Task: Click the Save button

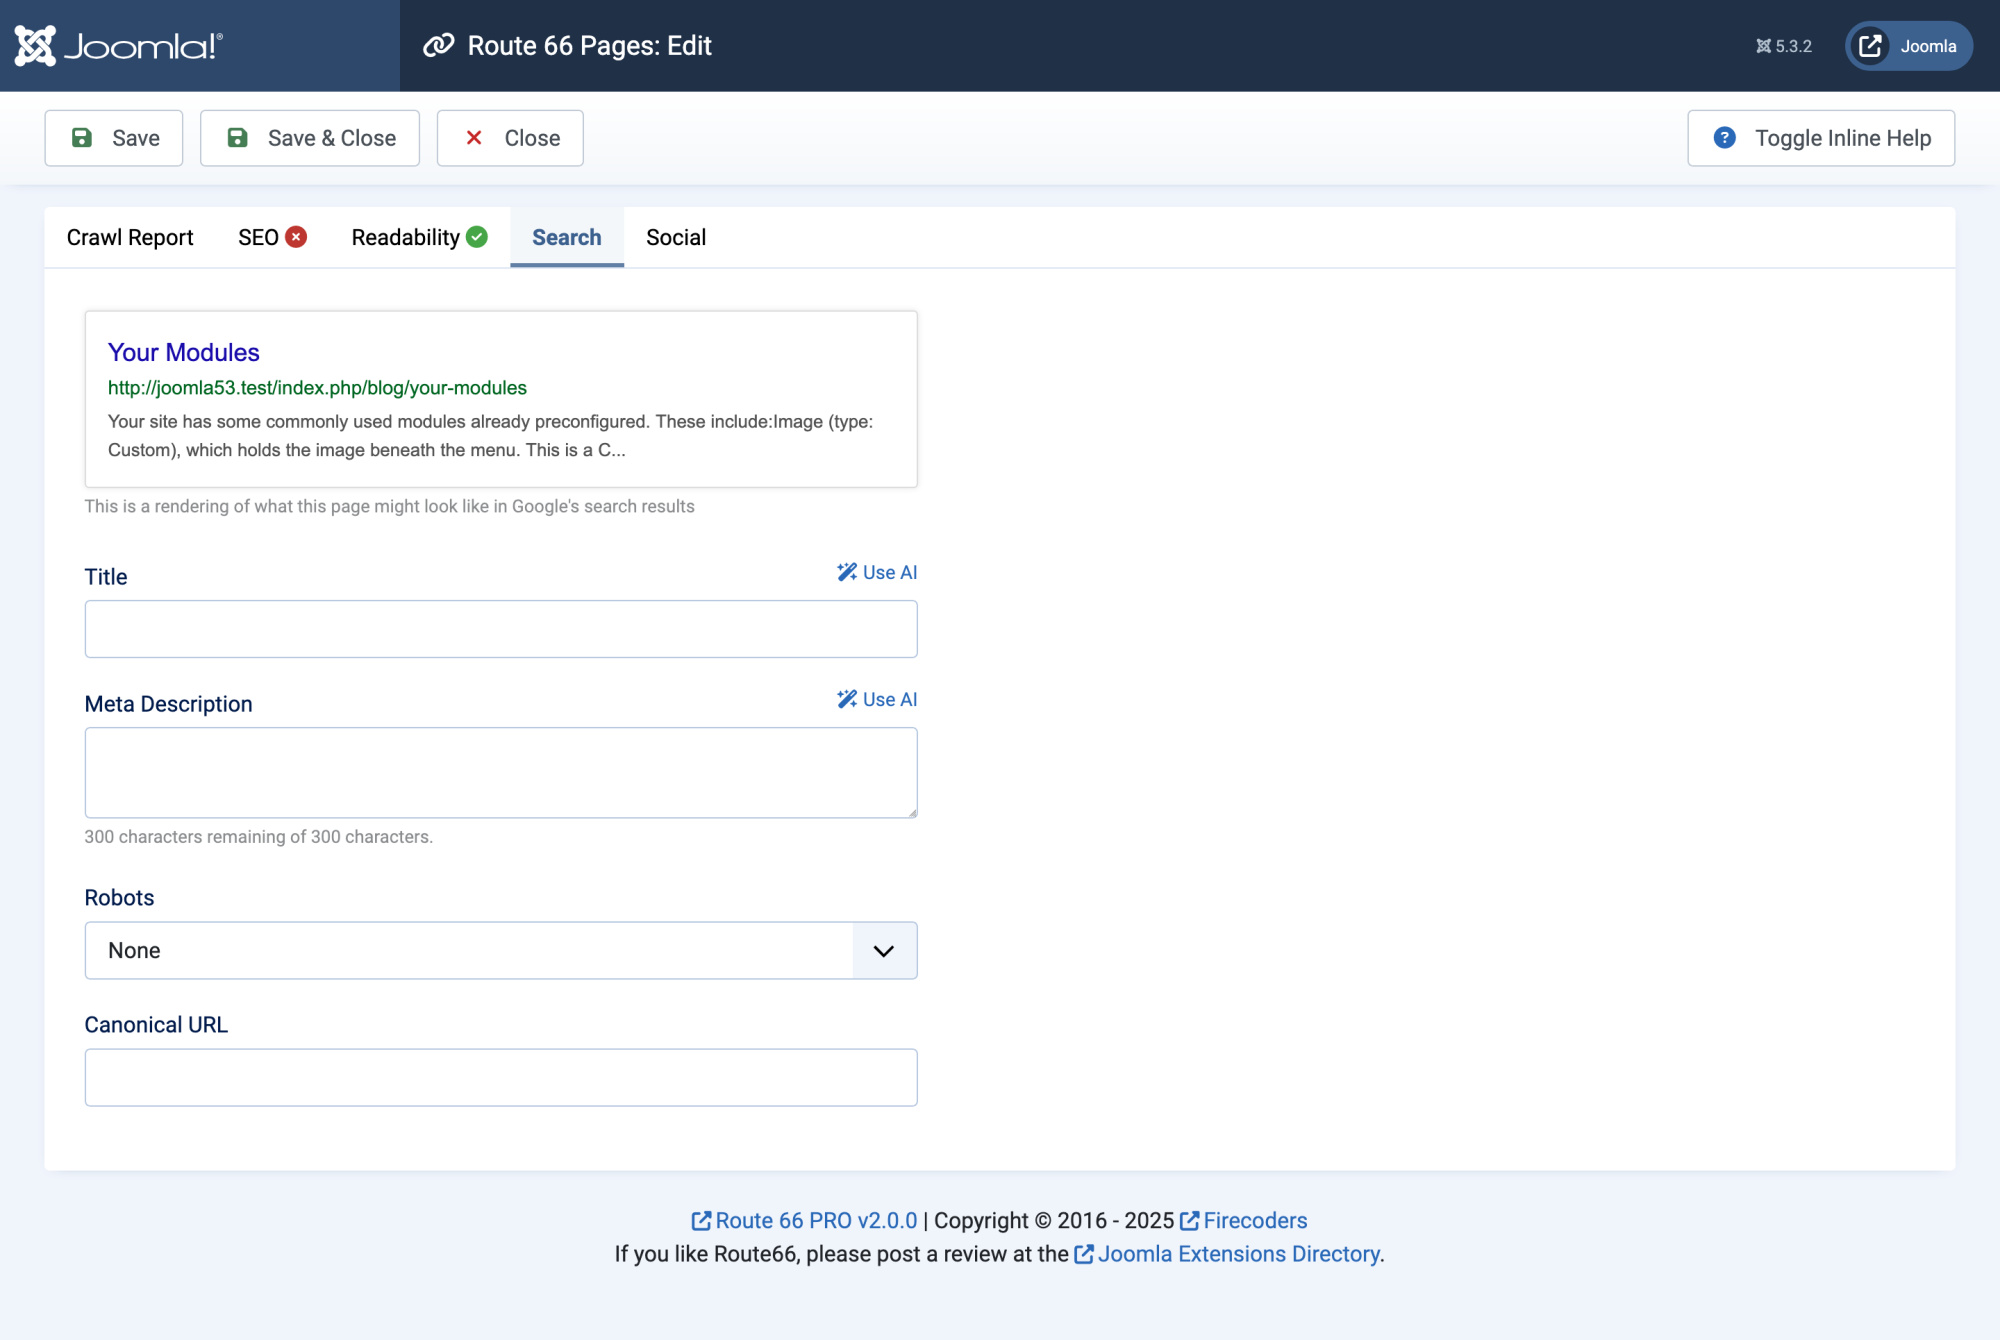Action: (114, 138)
